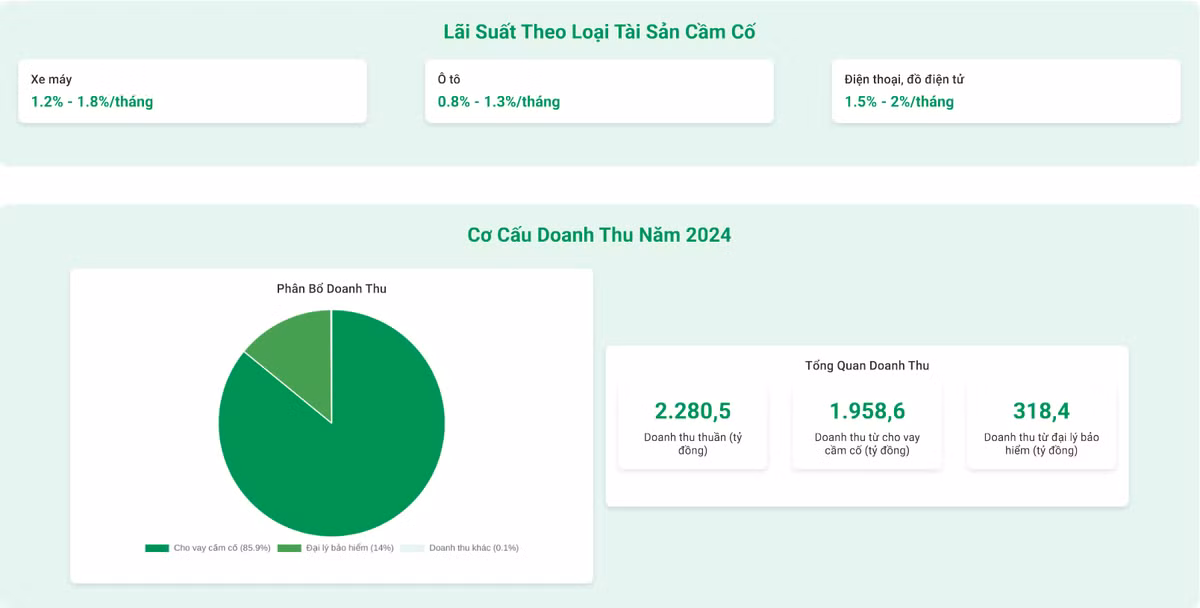Click the pale Doanh thu khác legend swatch
The width and height of the screenshot is (1200, 608).
pyautogui.click(x=412, y=548)
